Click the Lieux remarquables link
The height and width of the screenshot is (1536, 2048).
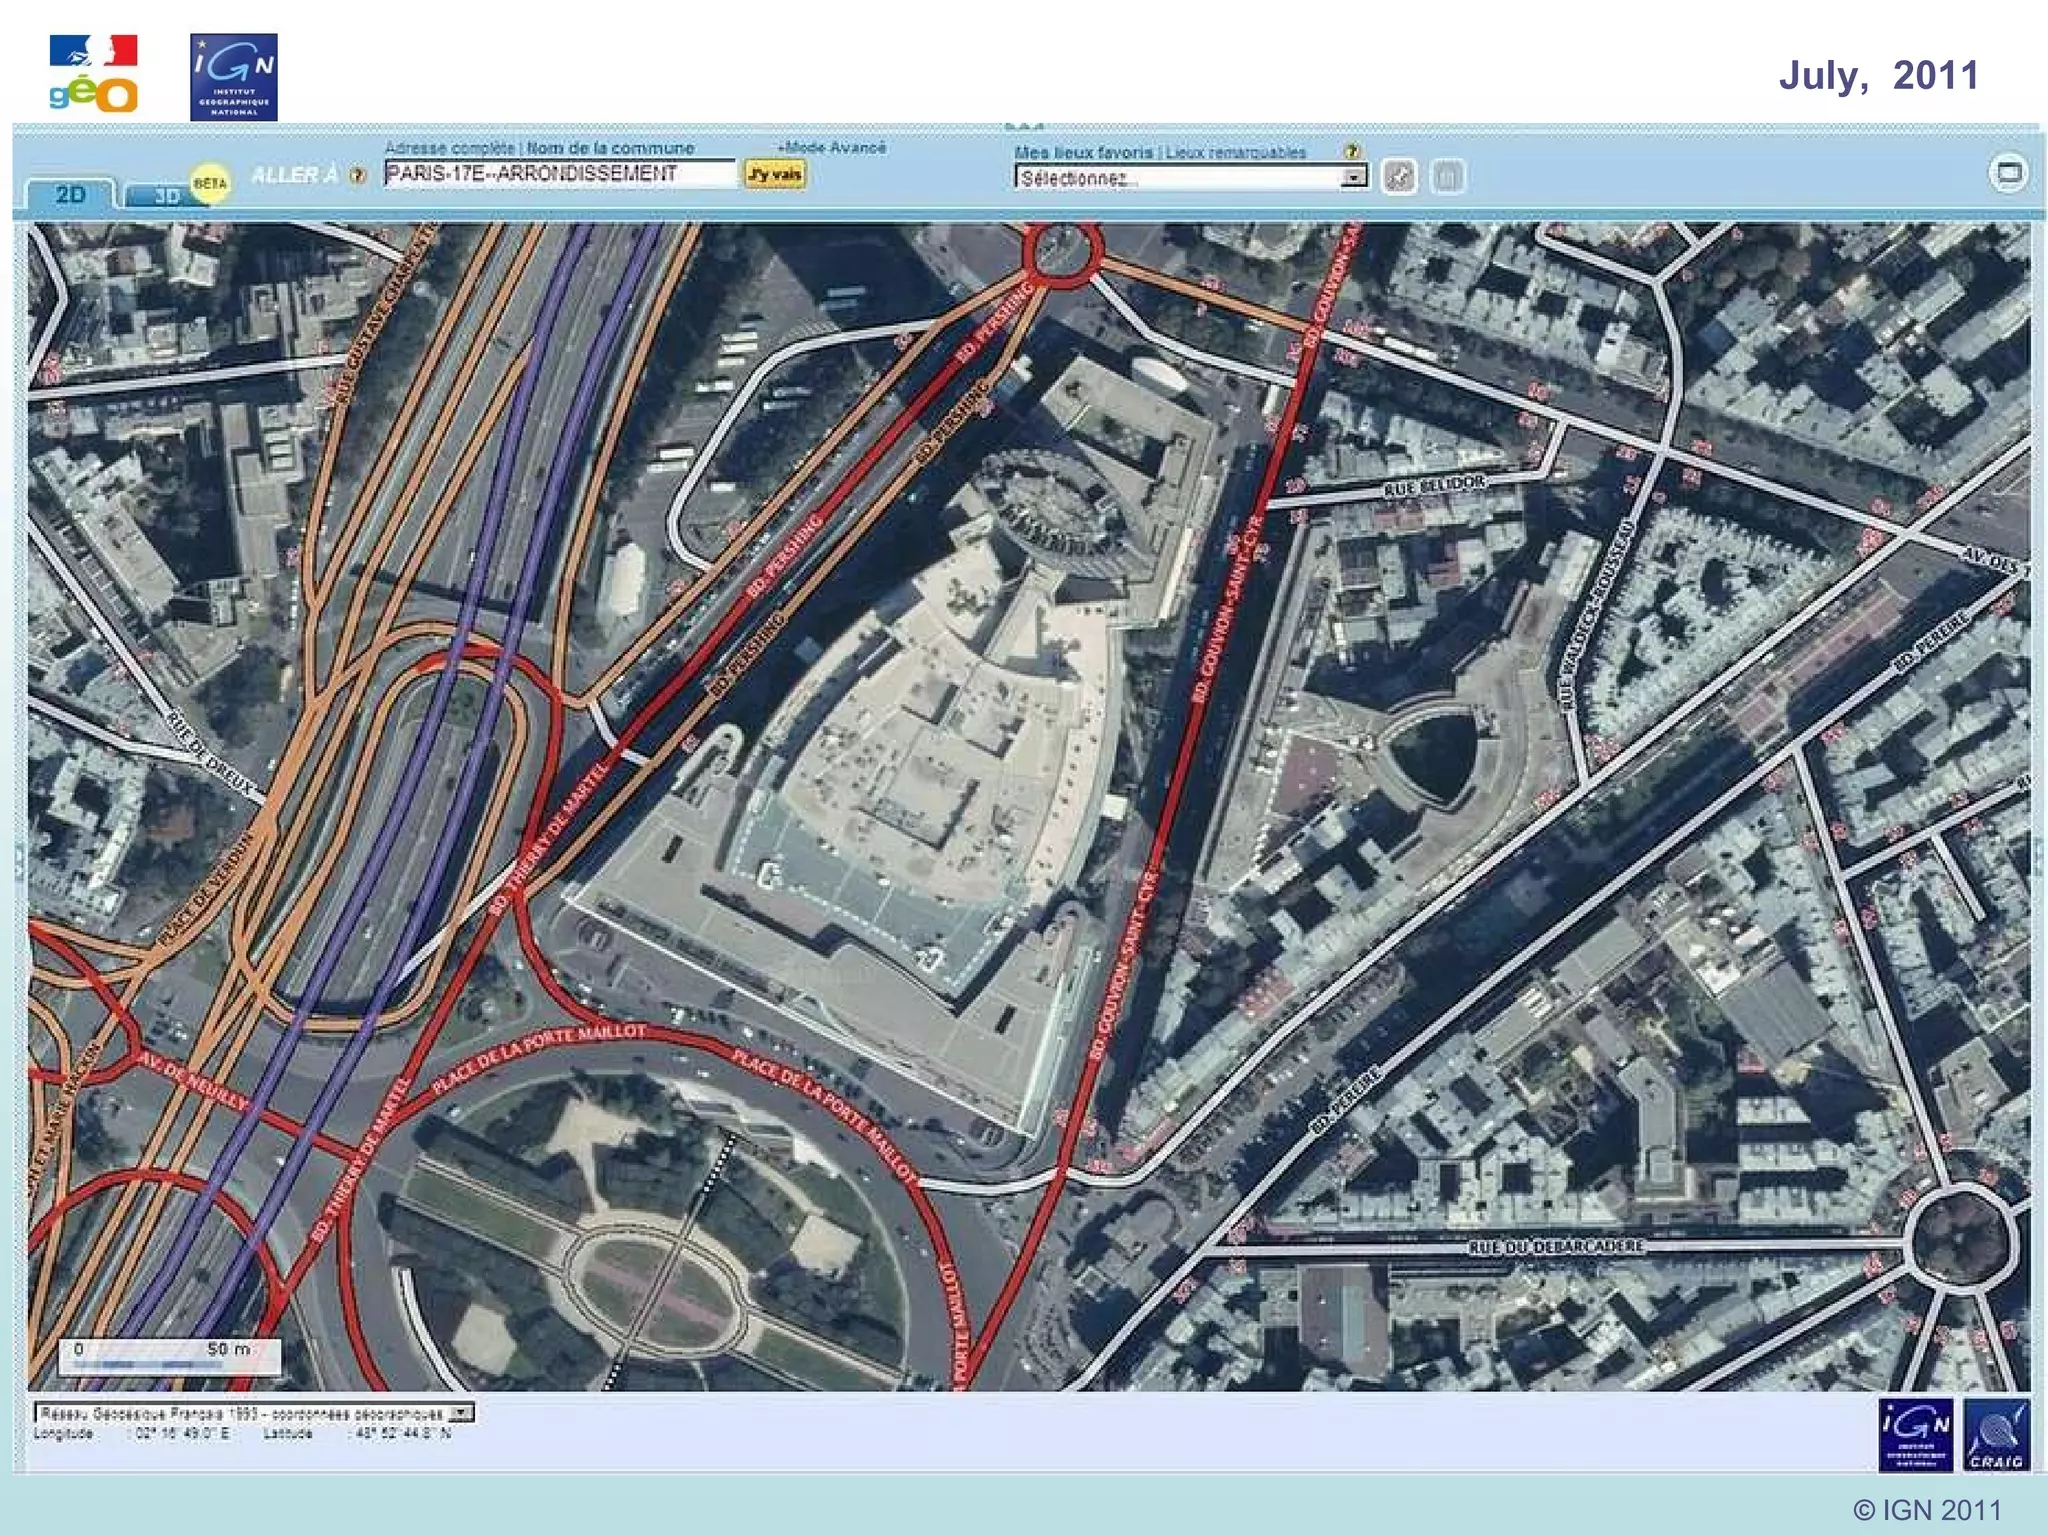(1236, 152)
